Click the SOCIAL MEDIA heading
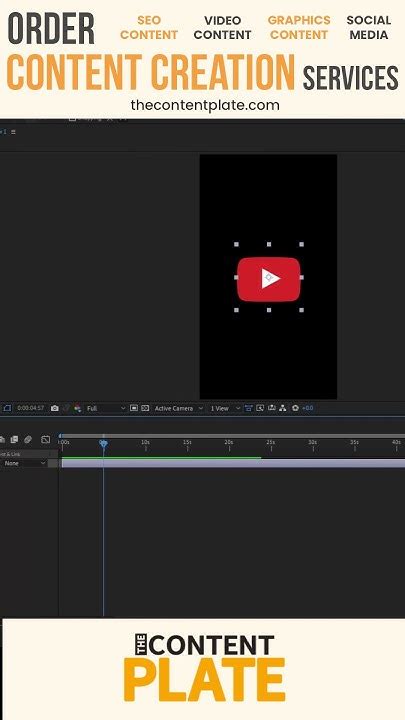This screenshot has height=720, width=405. pos(369,28)
